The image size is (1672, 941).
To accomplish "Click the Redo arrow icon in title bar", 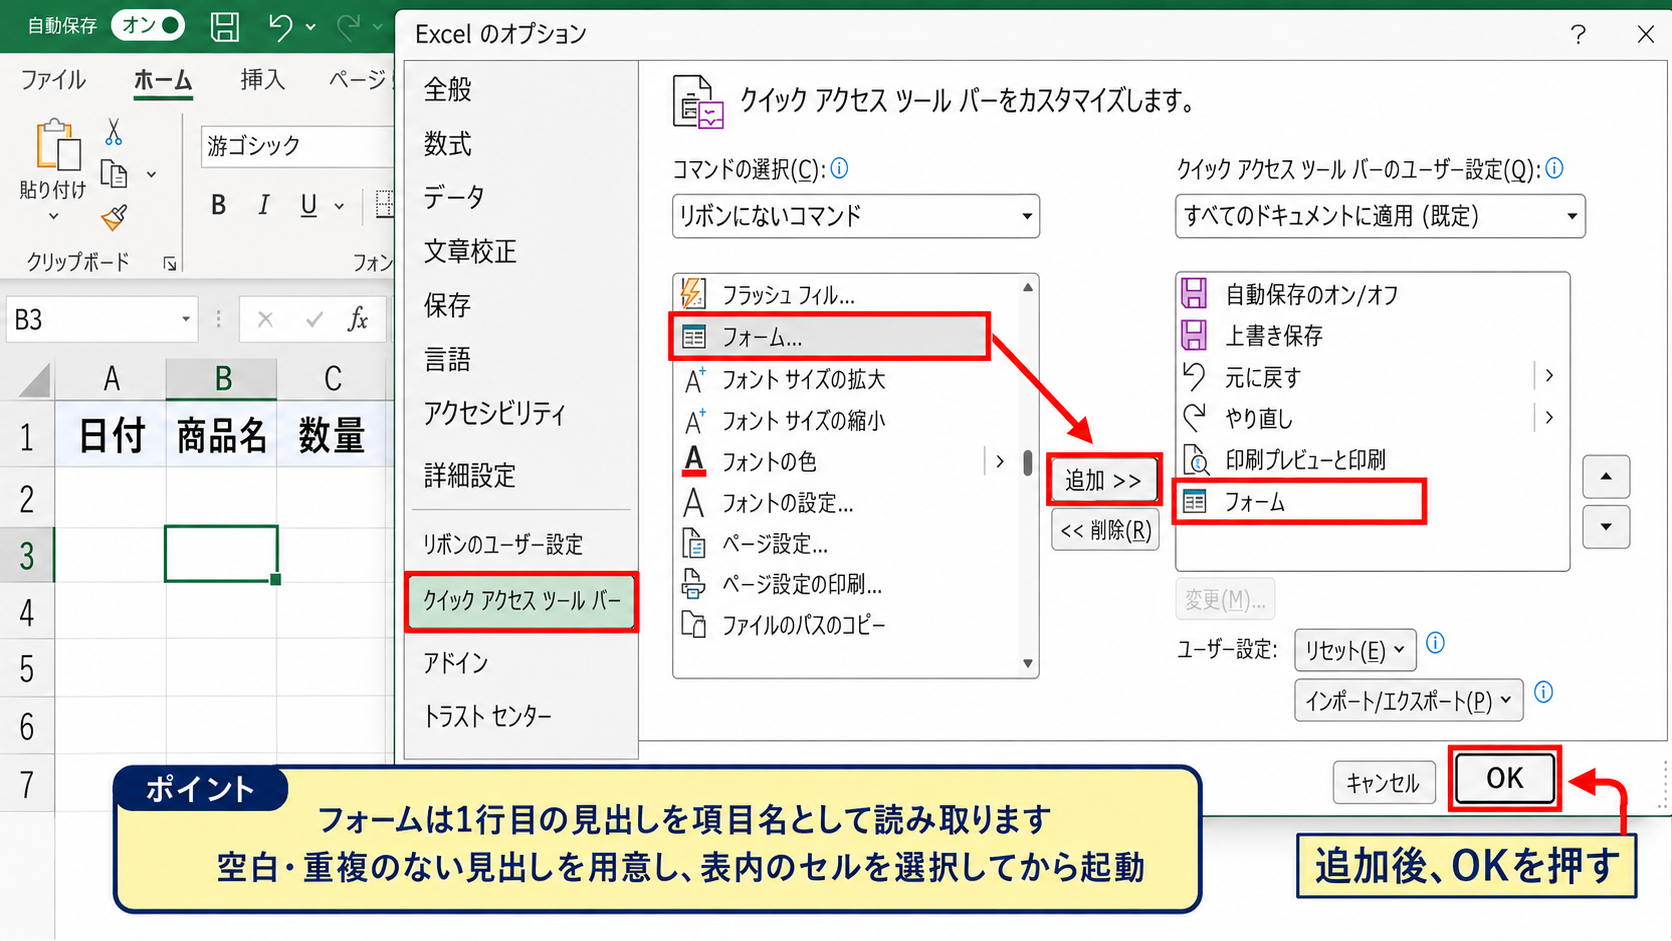I will 347,27.
